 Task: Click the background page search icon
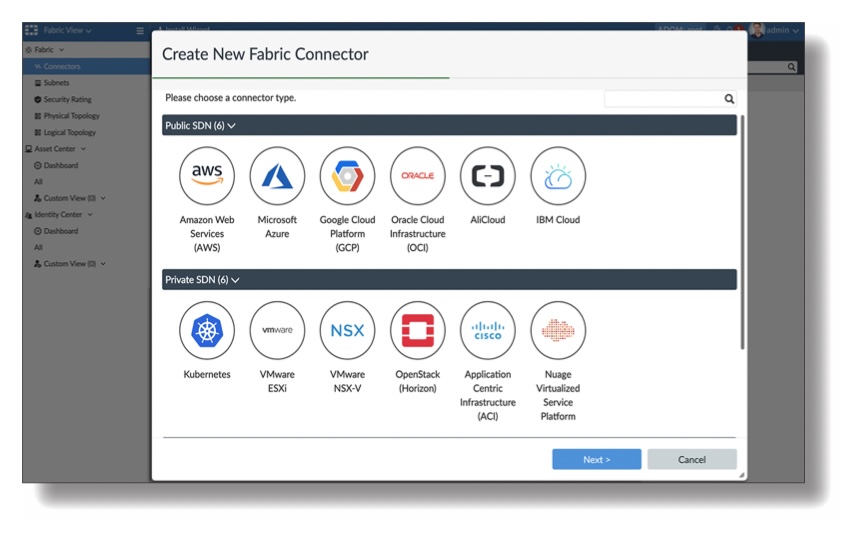pos(791,67)
